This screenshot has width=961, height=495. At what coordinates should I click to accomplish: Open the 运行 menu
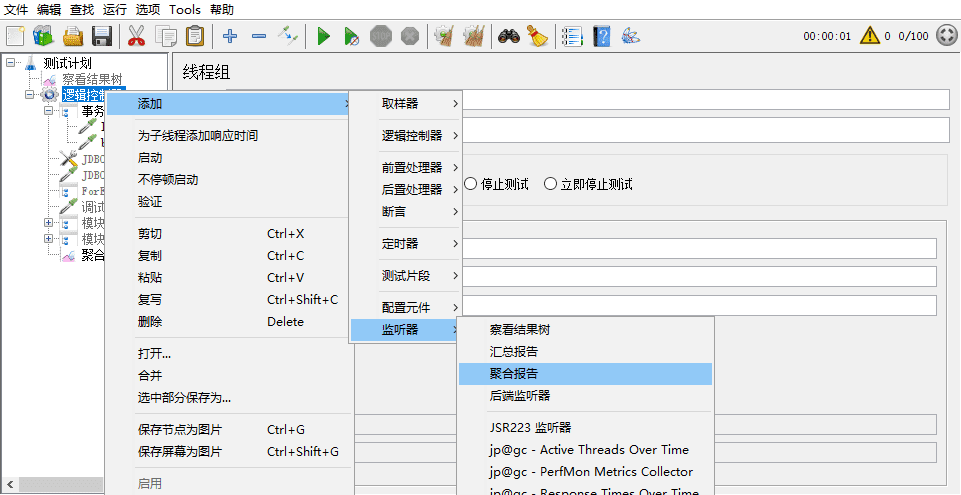(x=115, y=10)
